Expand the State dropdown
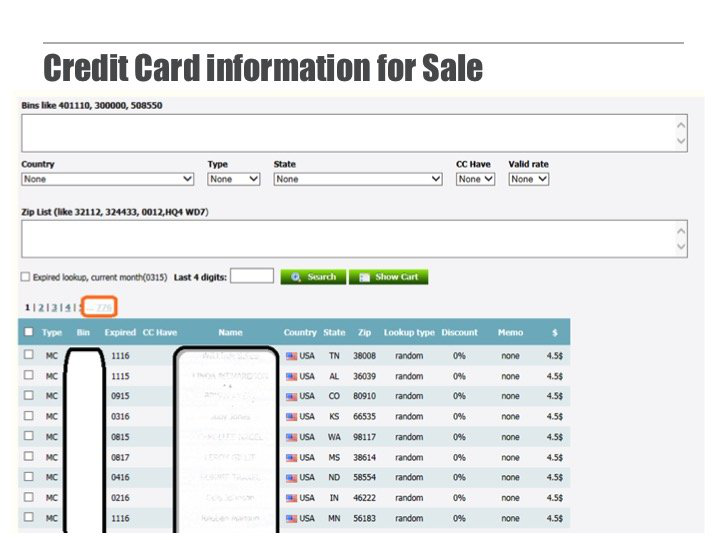 point(358,179)
